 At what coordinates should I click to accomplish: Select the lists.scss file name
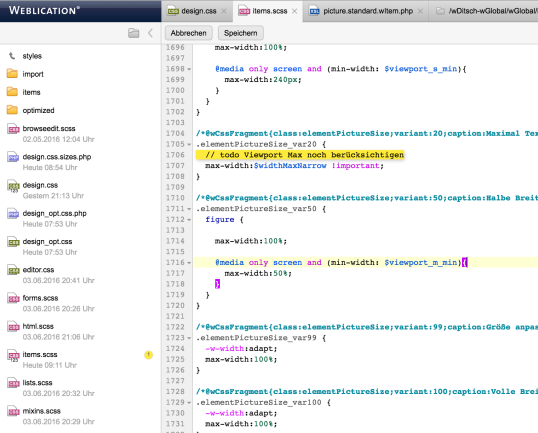point(37,383)
